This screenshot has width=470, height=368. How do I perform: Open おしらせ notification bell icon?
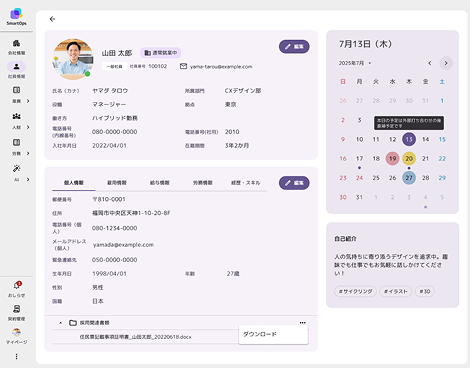[x=16, y=285]
